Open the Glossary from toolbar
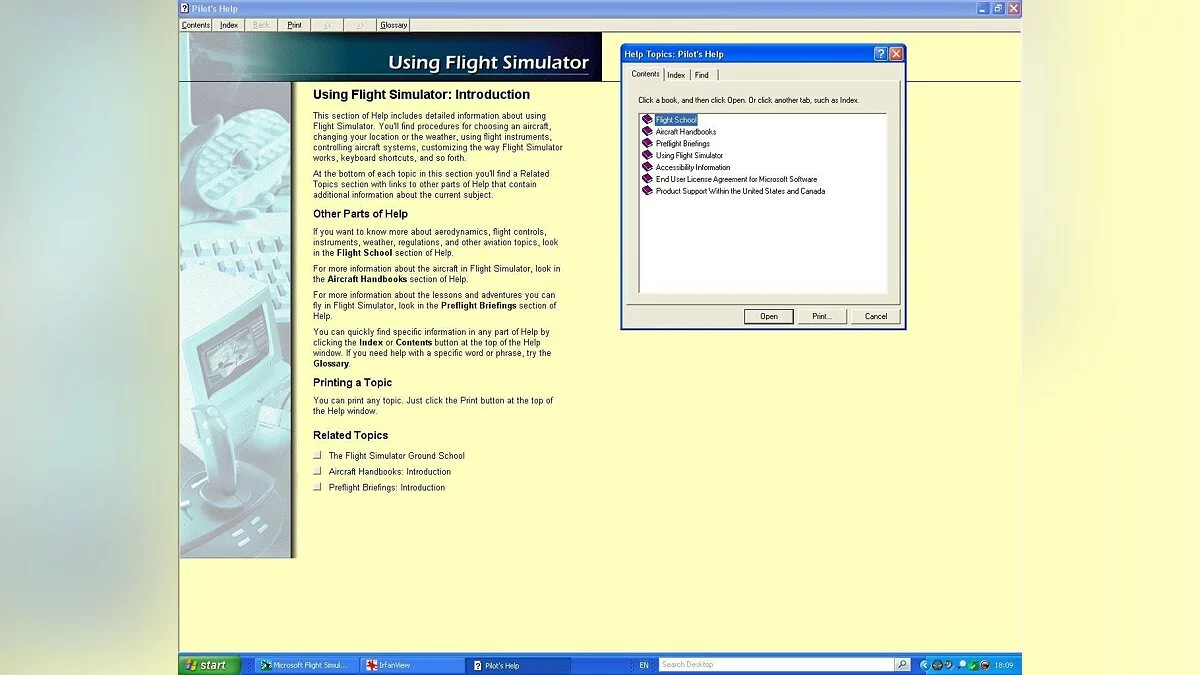Image resolution: width=1200 pixels, height=675 pixels. point(394,25)
